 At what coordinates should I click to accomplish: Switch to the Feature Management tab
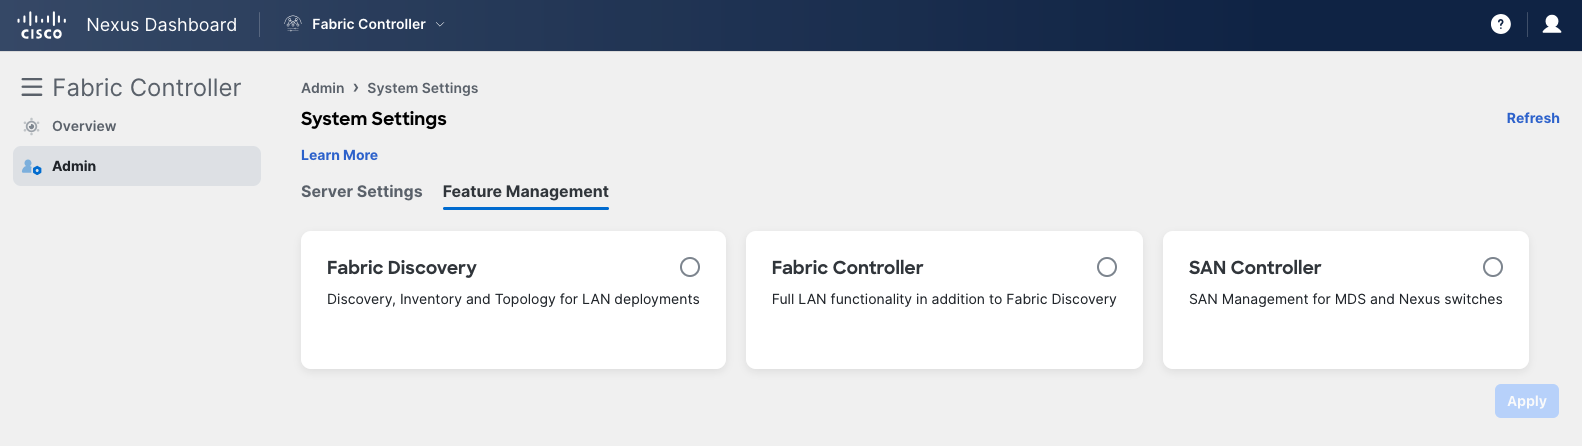[526, 191]
